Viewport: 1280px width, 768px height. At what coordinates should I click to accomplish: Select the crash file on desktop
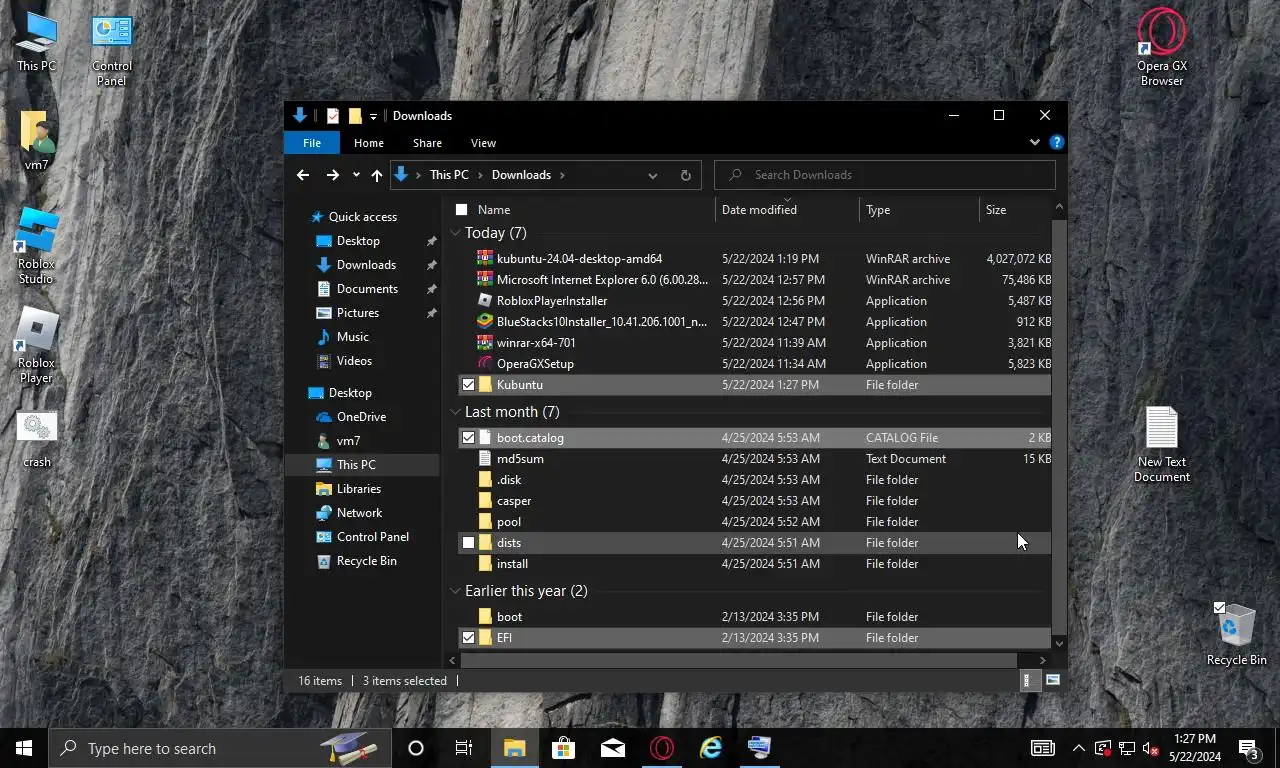[x=37, y=440]
